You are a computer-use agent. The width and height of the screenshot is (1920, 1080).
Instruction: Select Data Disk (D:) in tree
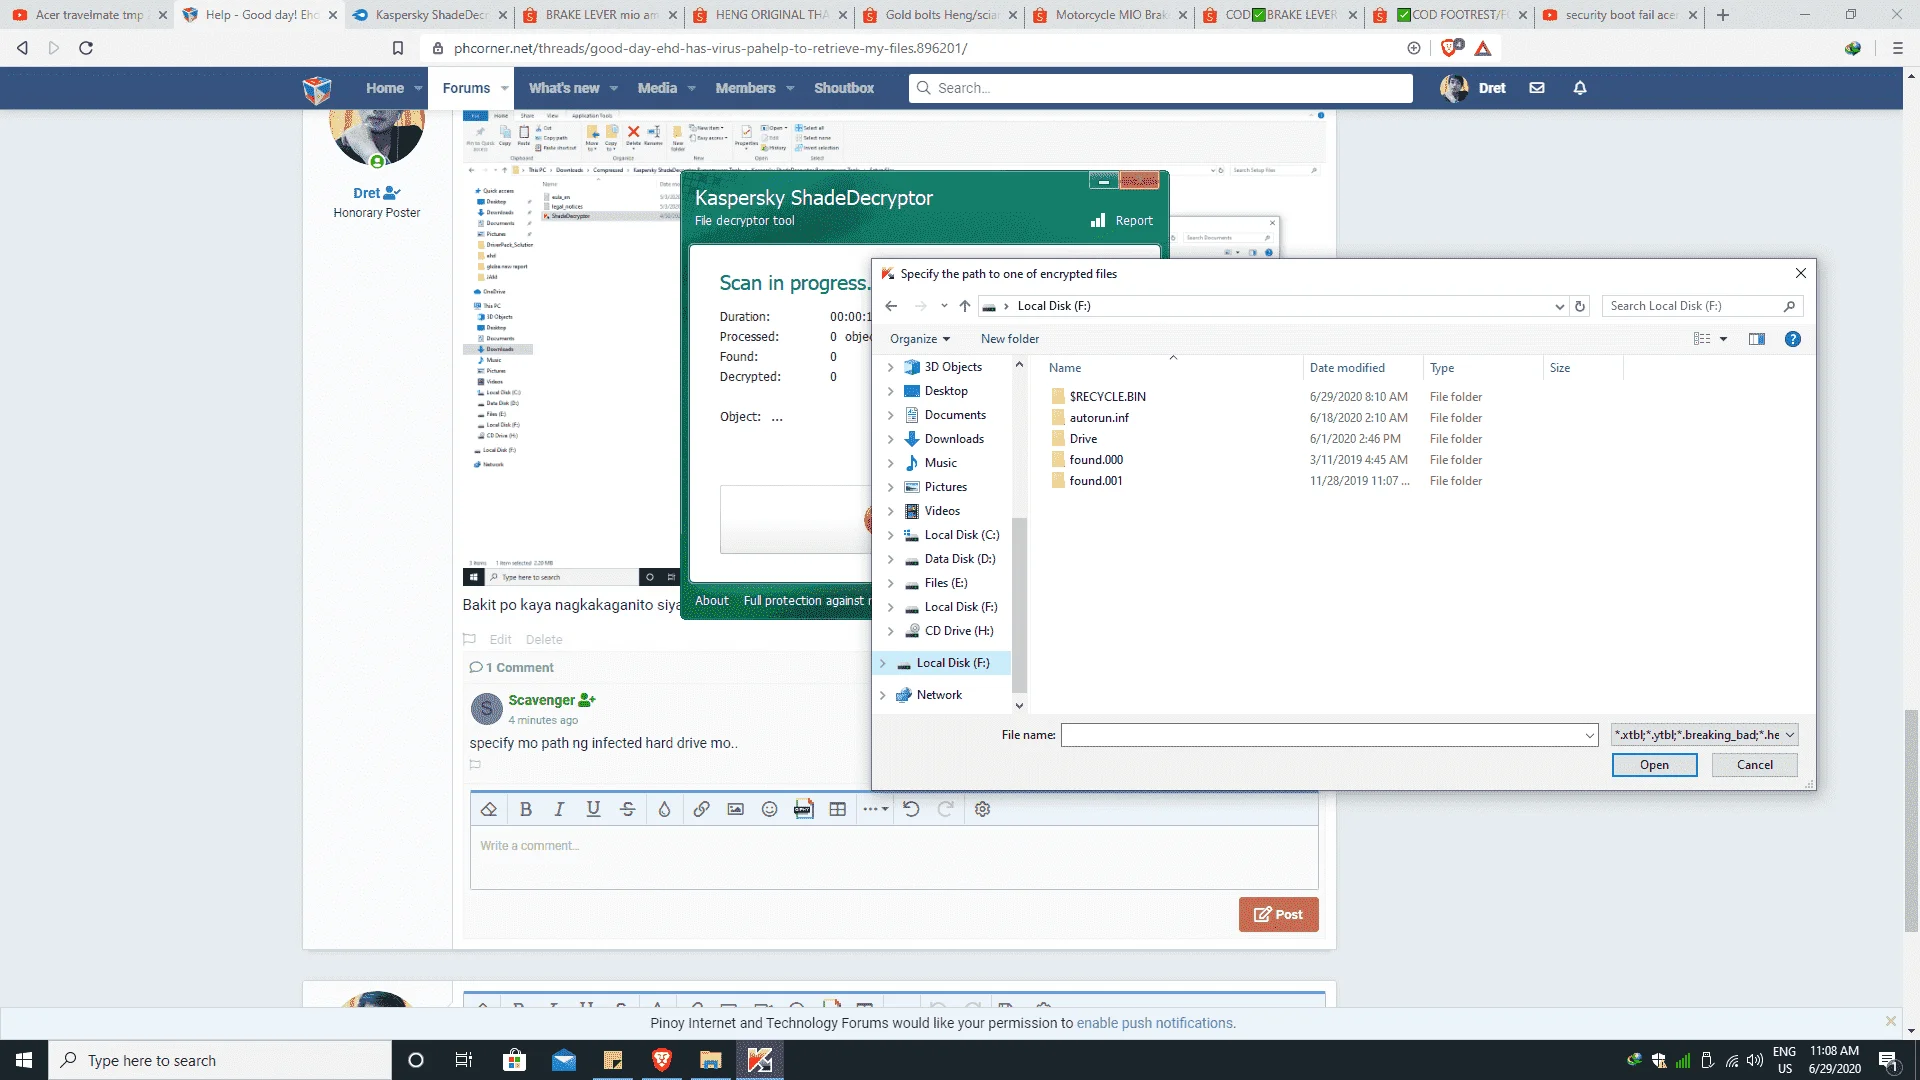[959, 559]
